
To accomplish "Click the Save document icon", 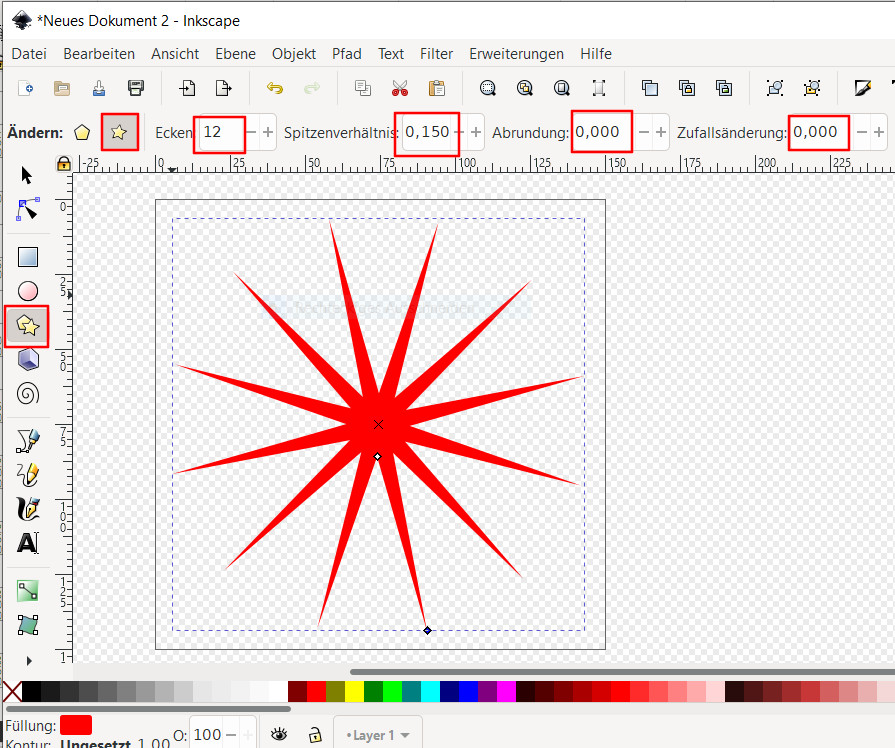I will (99, 88).
